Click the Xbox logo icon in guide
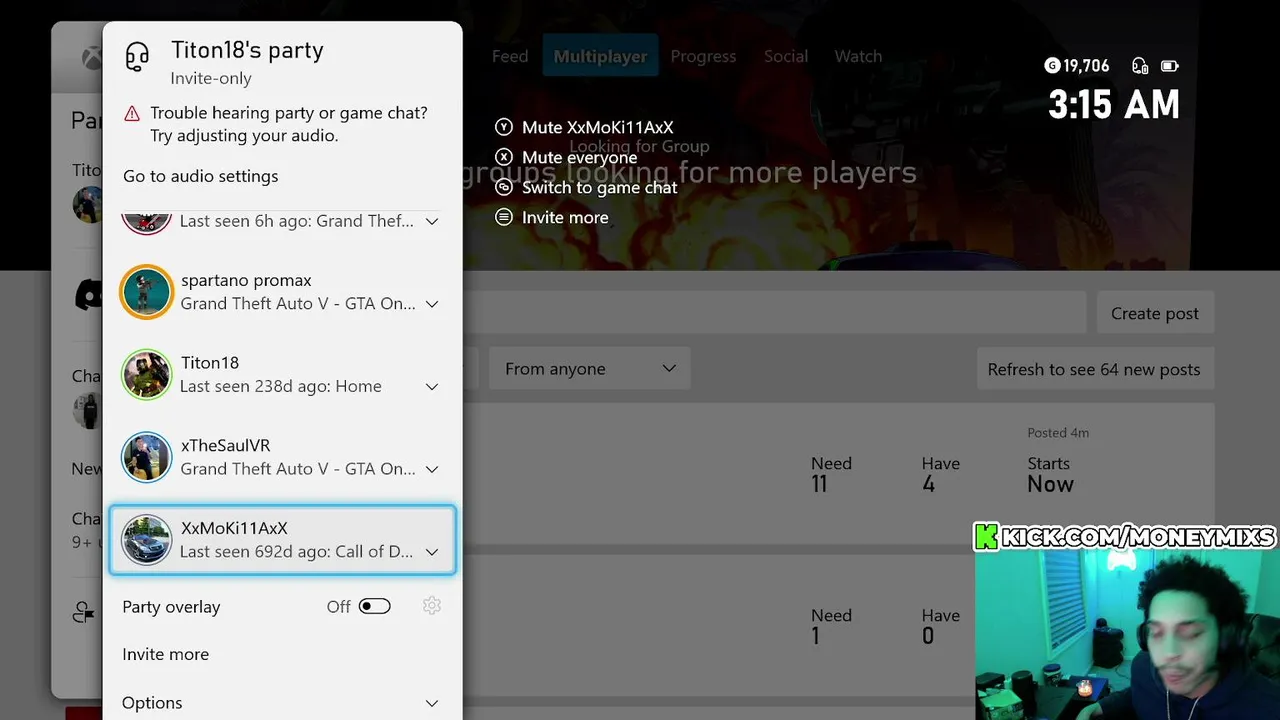1280x720 pixels. click(92, 58)
